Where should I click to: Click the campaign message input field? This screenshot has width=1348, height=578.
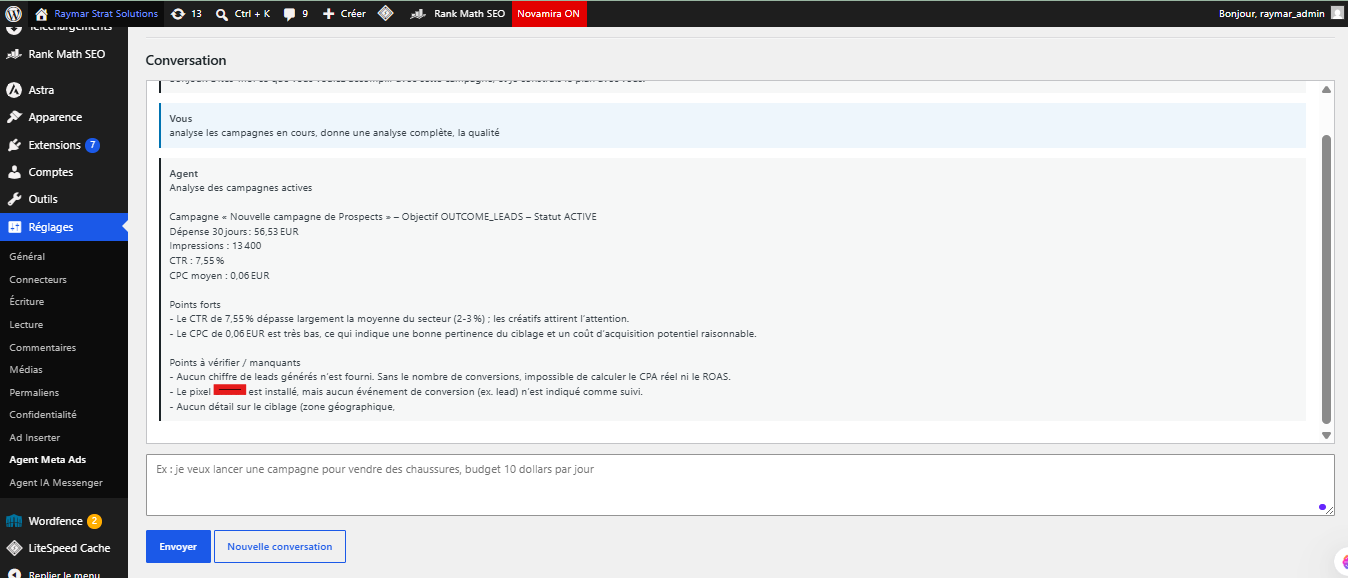tap(740, 485)
